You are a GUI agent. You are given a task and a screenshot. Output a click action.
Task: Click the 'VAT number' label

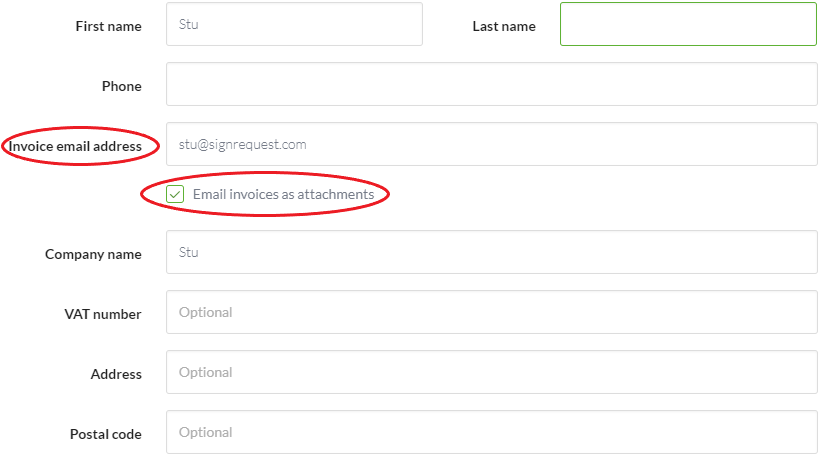(x=103, y=314)
